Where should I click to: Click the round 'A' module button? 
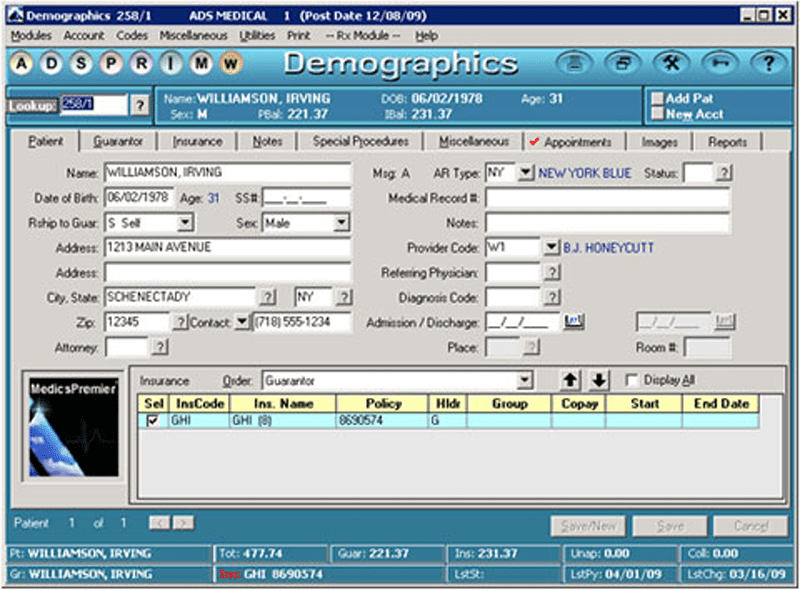tap(22, 65)
